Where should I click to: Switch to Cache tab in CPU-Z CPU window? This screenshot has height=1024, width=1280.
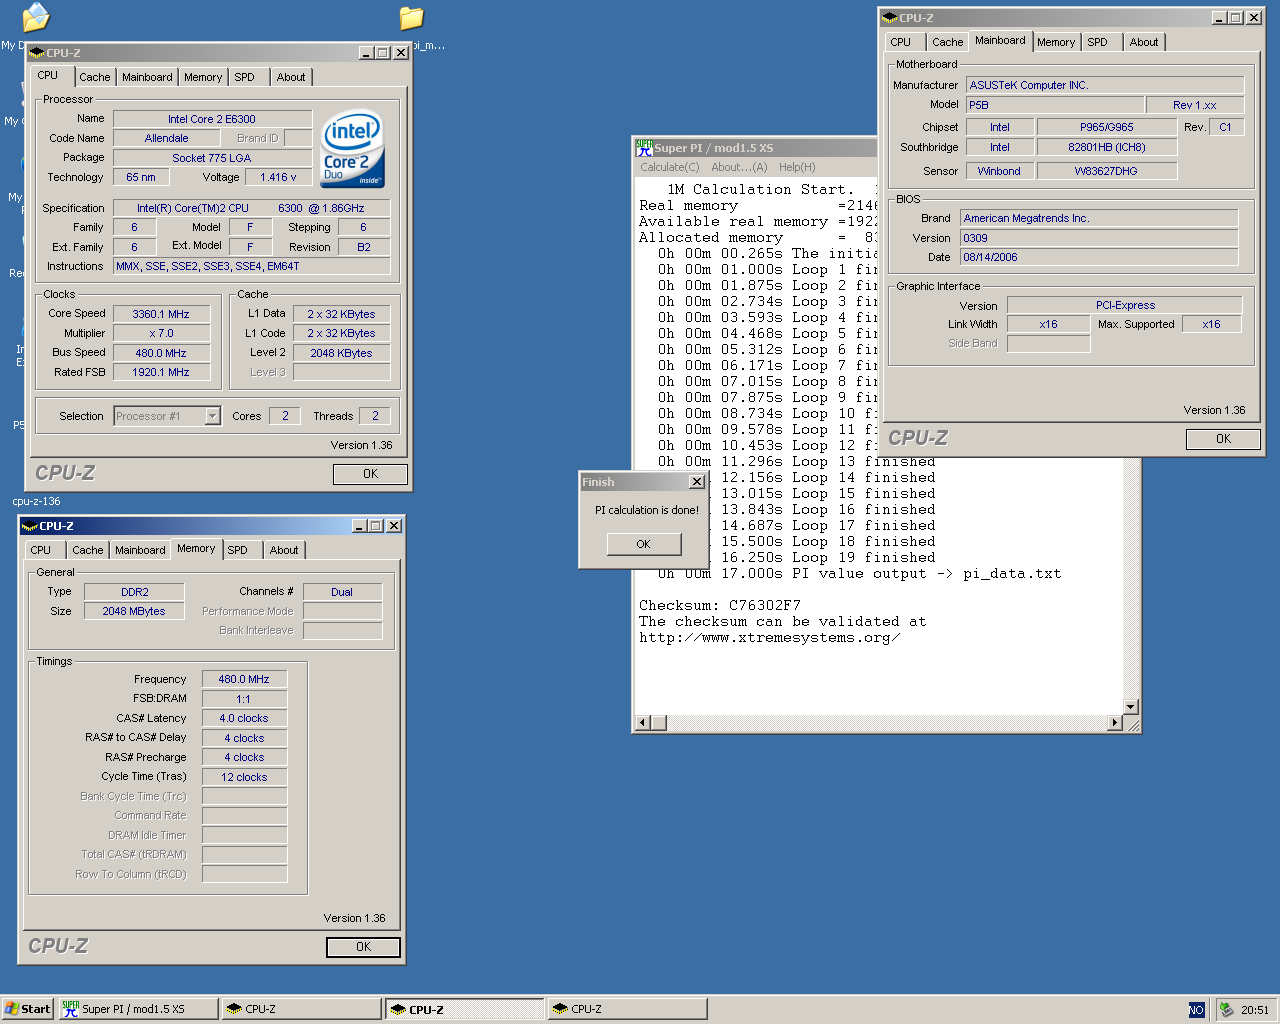click(95, 77)
